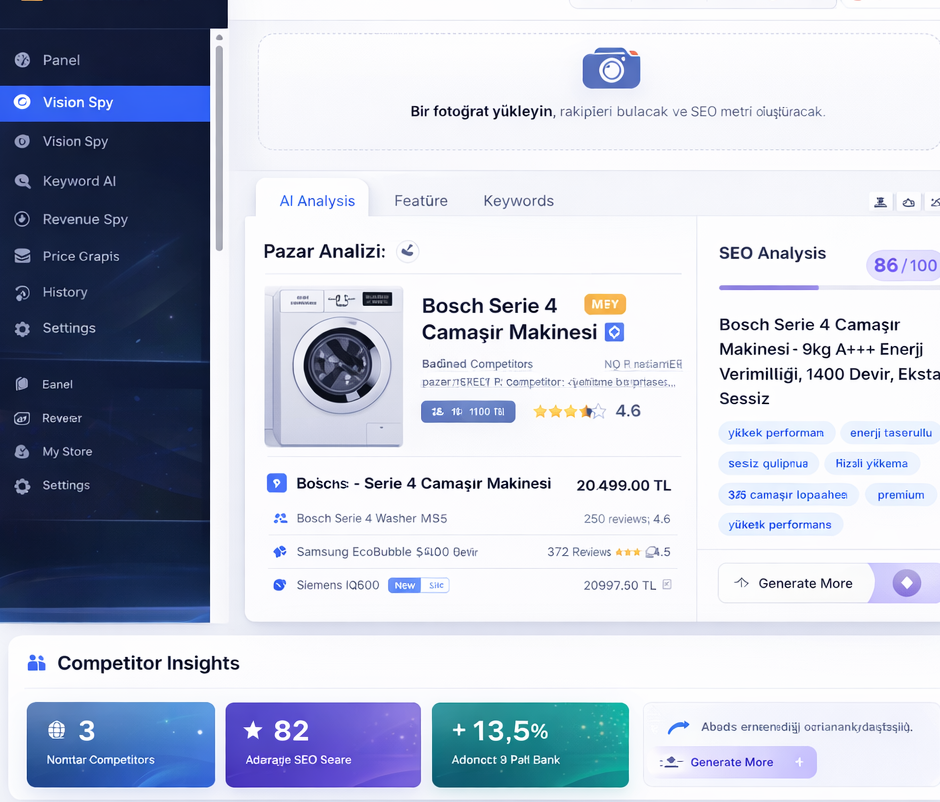
Task: Click gear icon next to upper Settings
Action: 22,328
